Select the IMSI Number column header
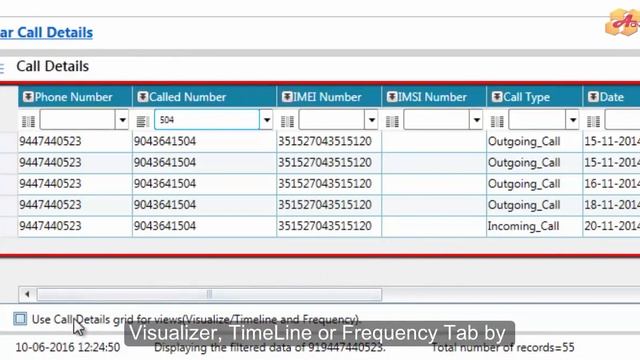The height and width of the screenshot is (360, 640). [x=434, y=97]
